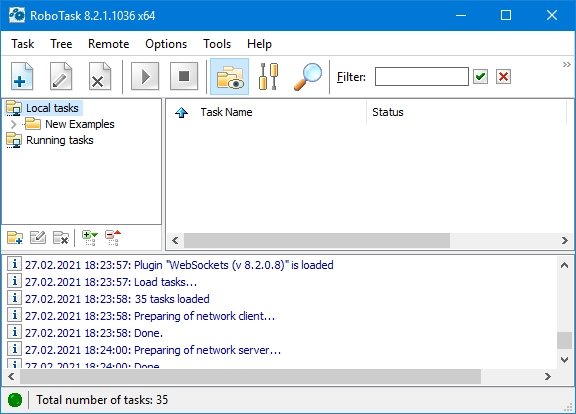Select the '35 tasks loaded' log entry
The height and width of the screenshot is (414, 576).
click(117, 299)
